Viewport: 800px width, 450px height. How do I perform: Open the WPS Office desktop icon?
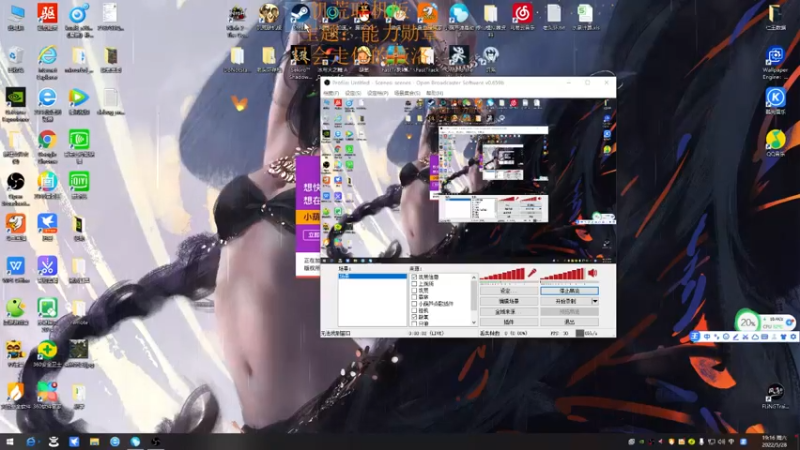pos(16,268)
